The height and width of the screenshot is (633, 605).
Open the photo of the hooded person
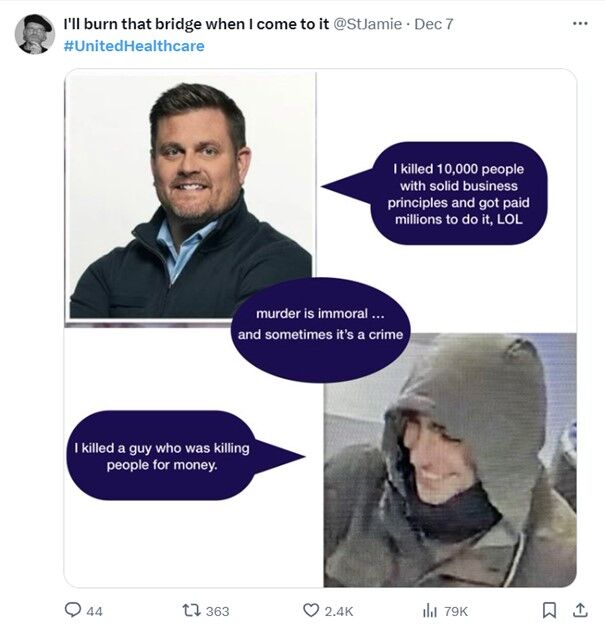coord(449,459)
